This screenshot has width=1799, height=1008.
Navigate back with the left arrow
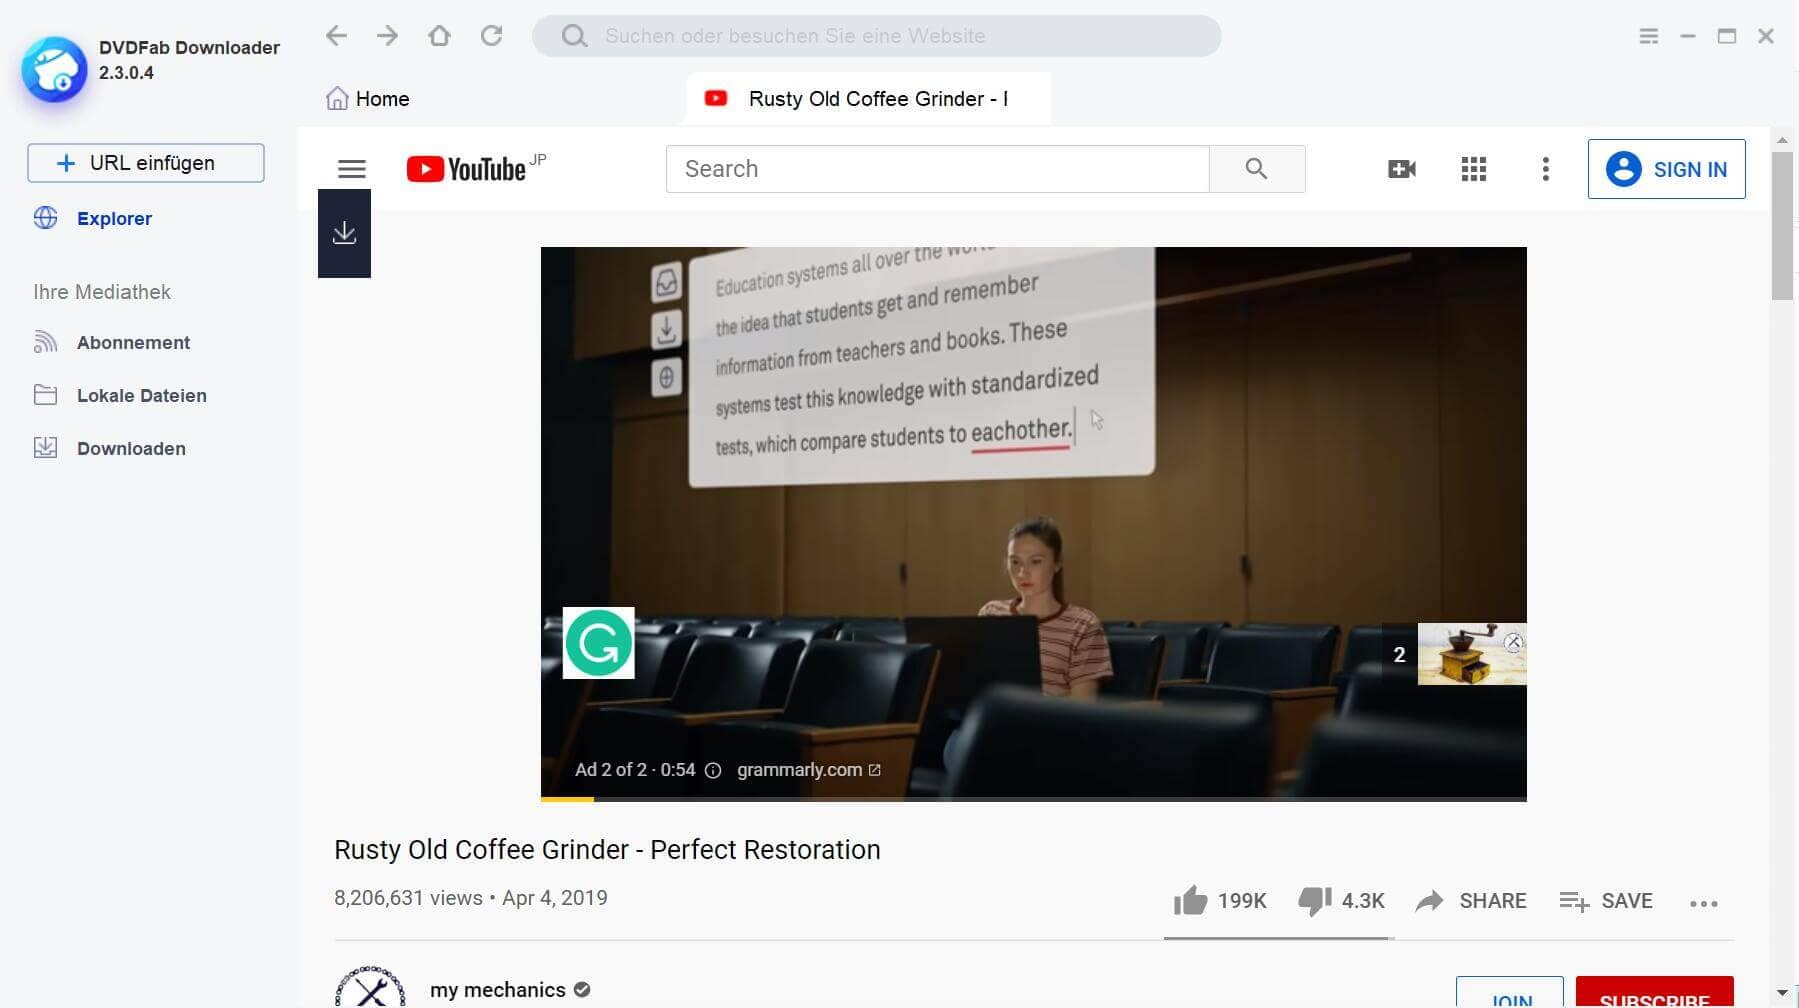pyautogui.click(x=336, y=36)
